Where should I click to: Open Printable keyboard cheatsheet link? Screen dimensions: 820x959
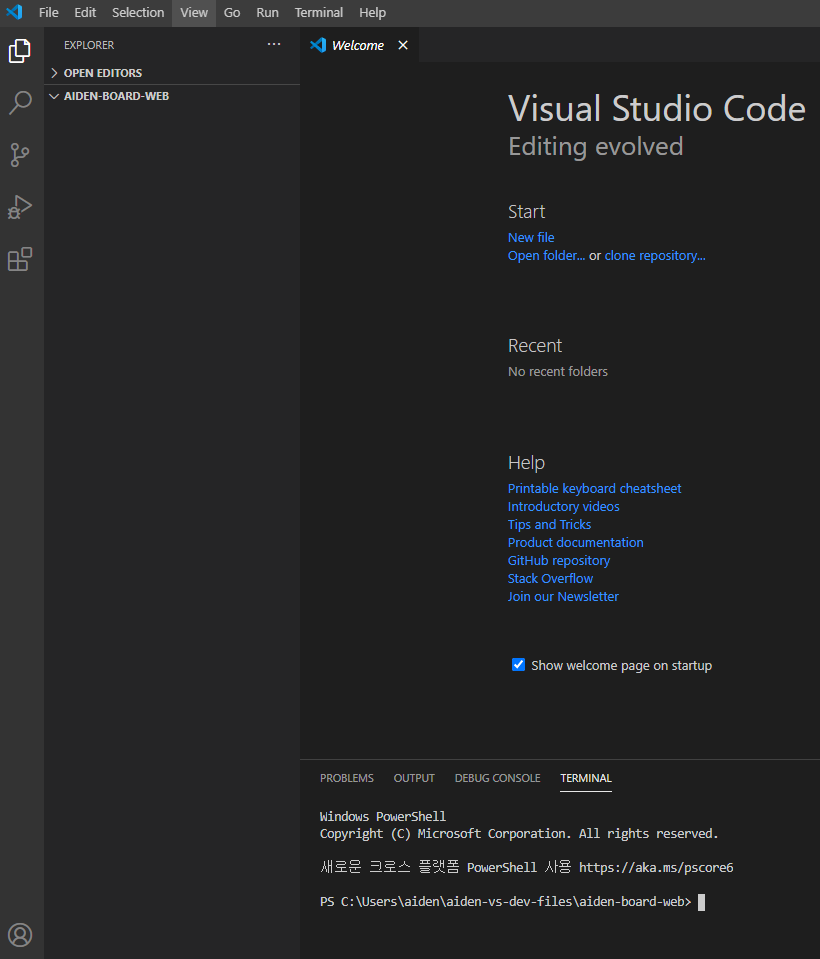point(594,489)
